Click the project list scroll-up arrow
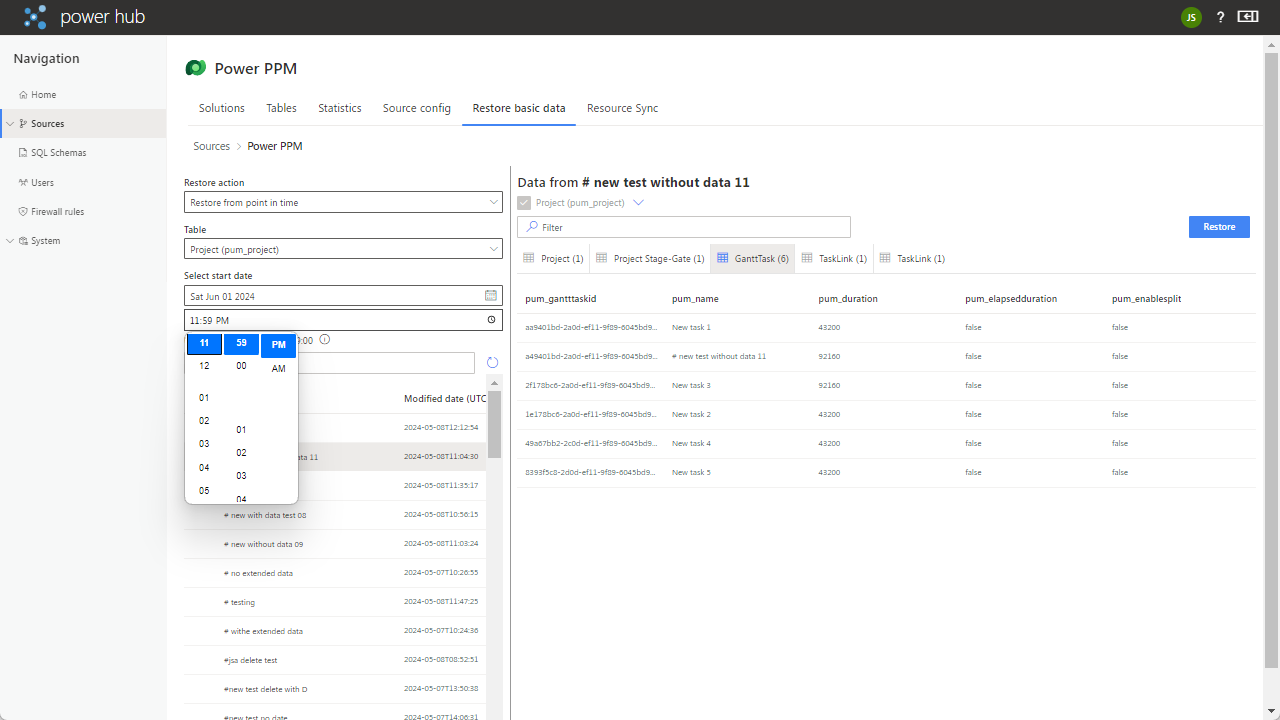Screen dimensions: 1280x720 pyautogui.click(x=494, y=383)
